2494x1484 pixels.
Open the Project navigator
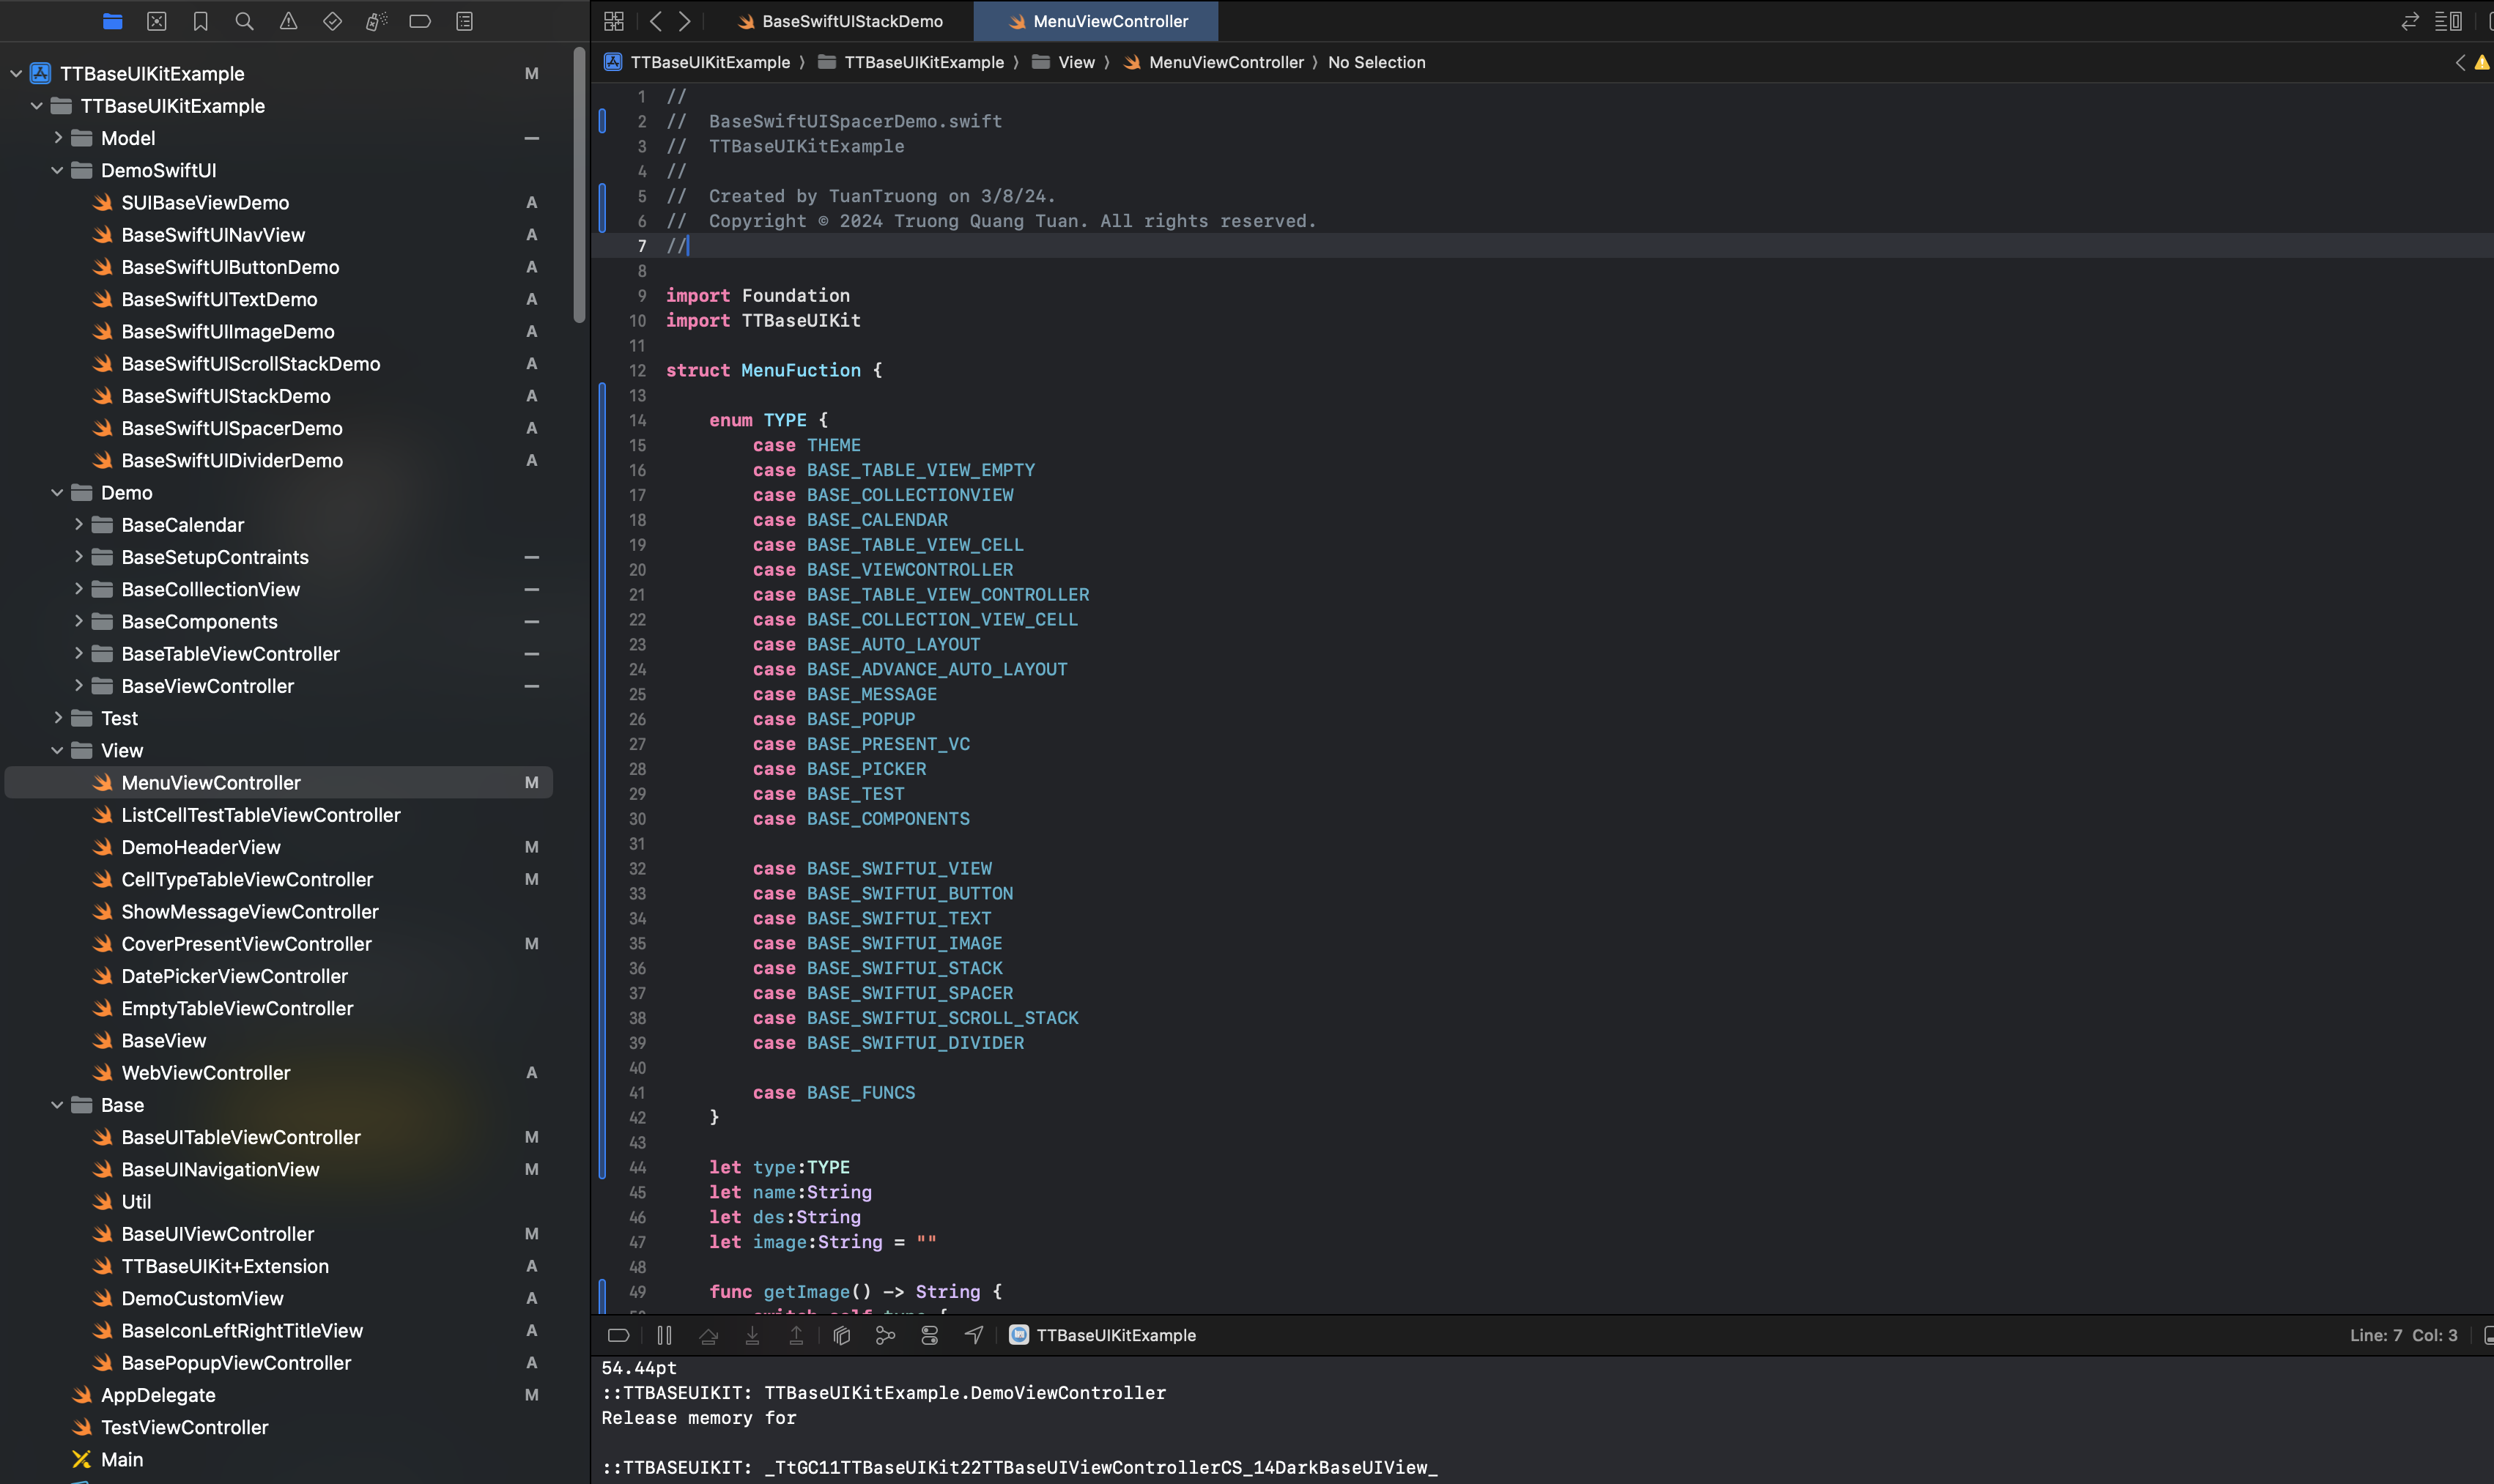(113, 21)
